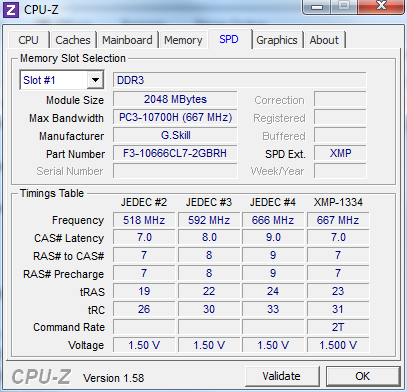Click the empty Registered field
The width and height of the screenshot is (407, 392).
340,117
